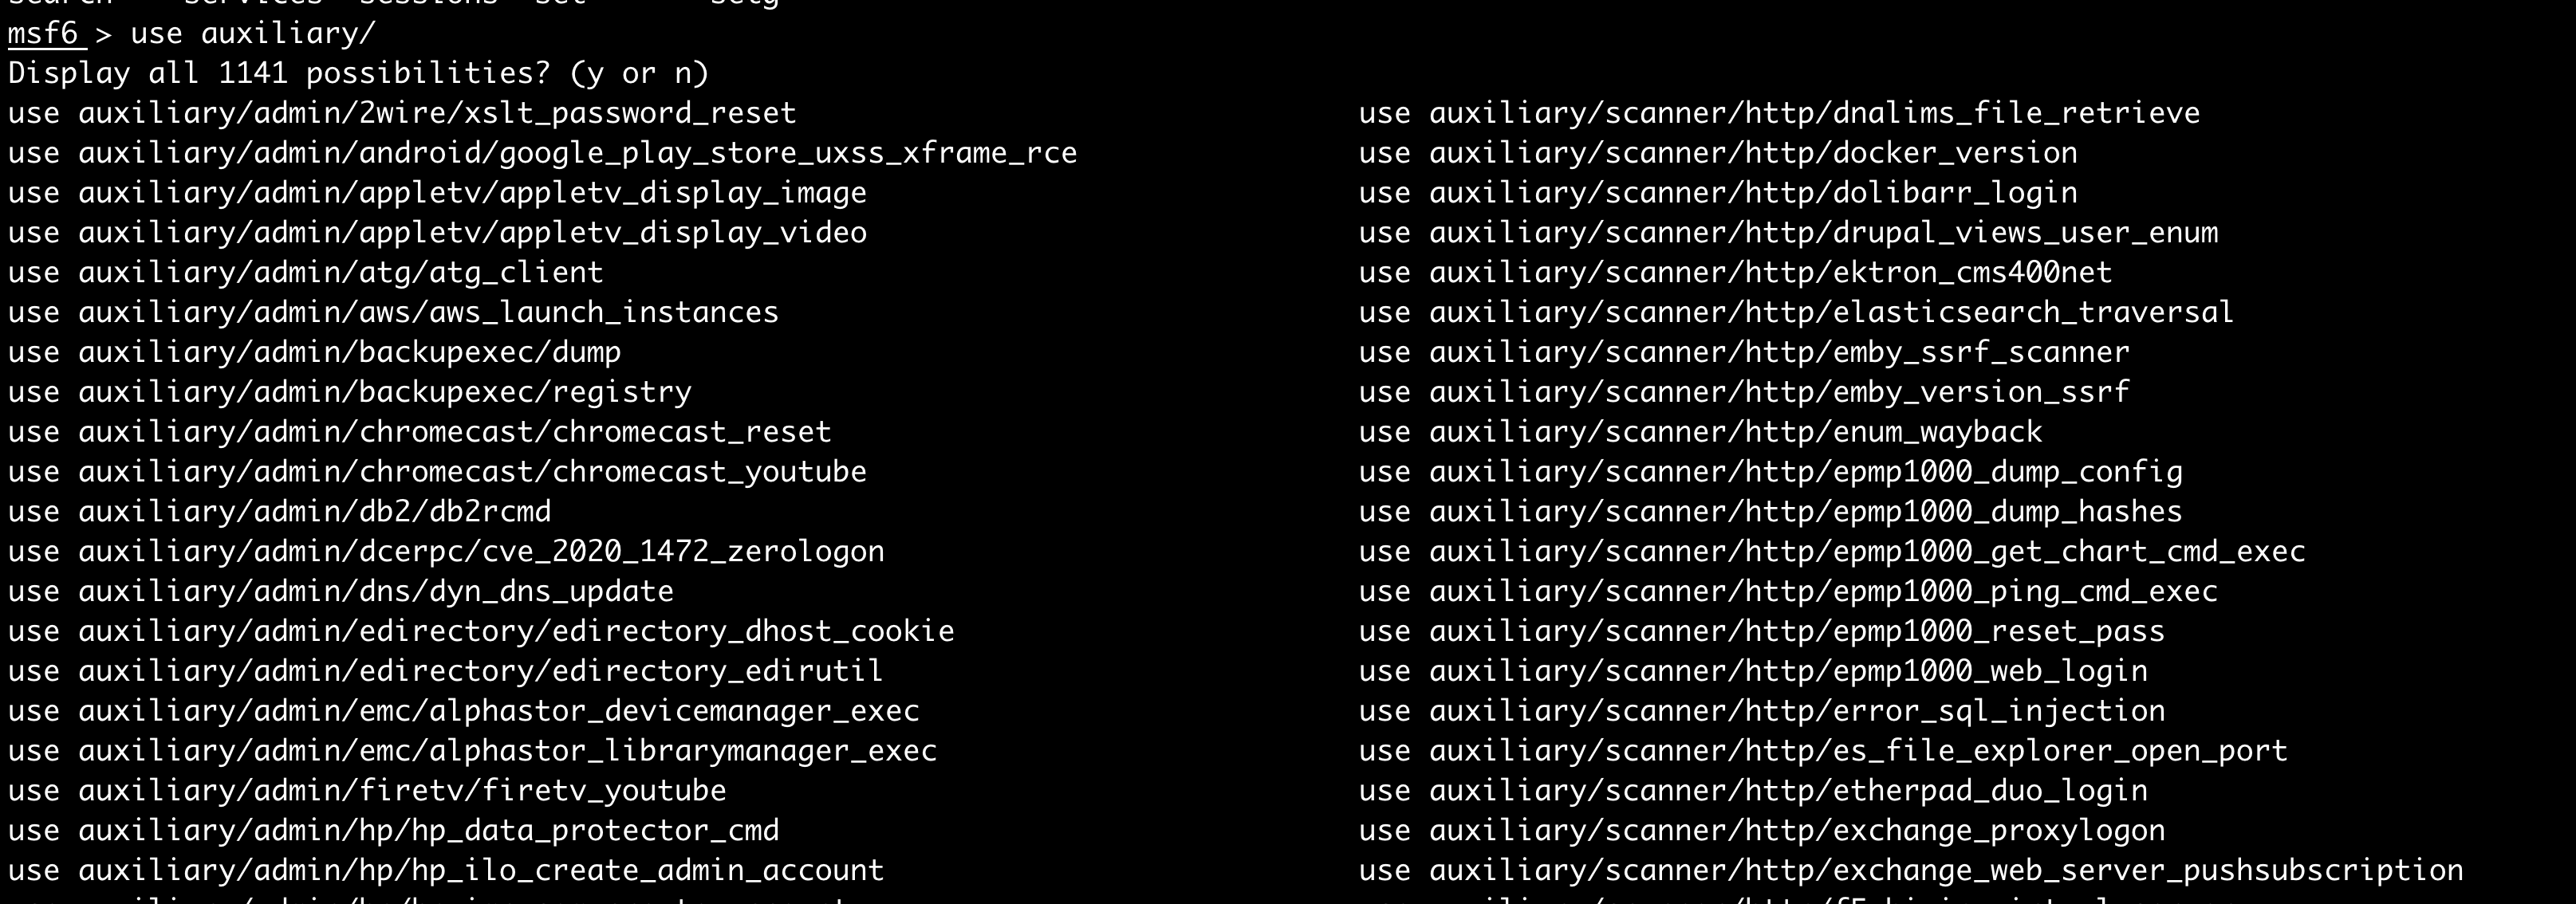Screen dimensions: 2576x904
Task: Click the hp_ilo_create_admin_account line
Action: point(446,871)
